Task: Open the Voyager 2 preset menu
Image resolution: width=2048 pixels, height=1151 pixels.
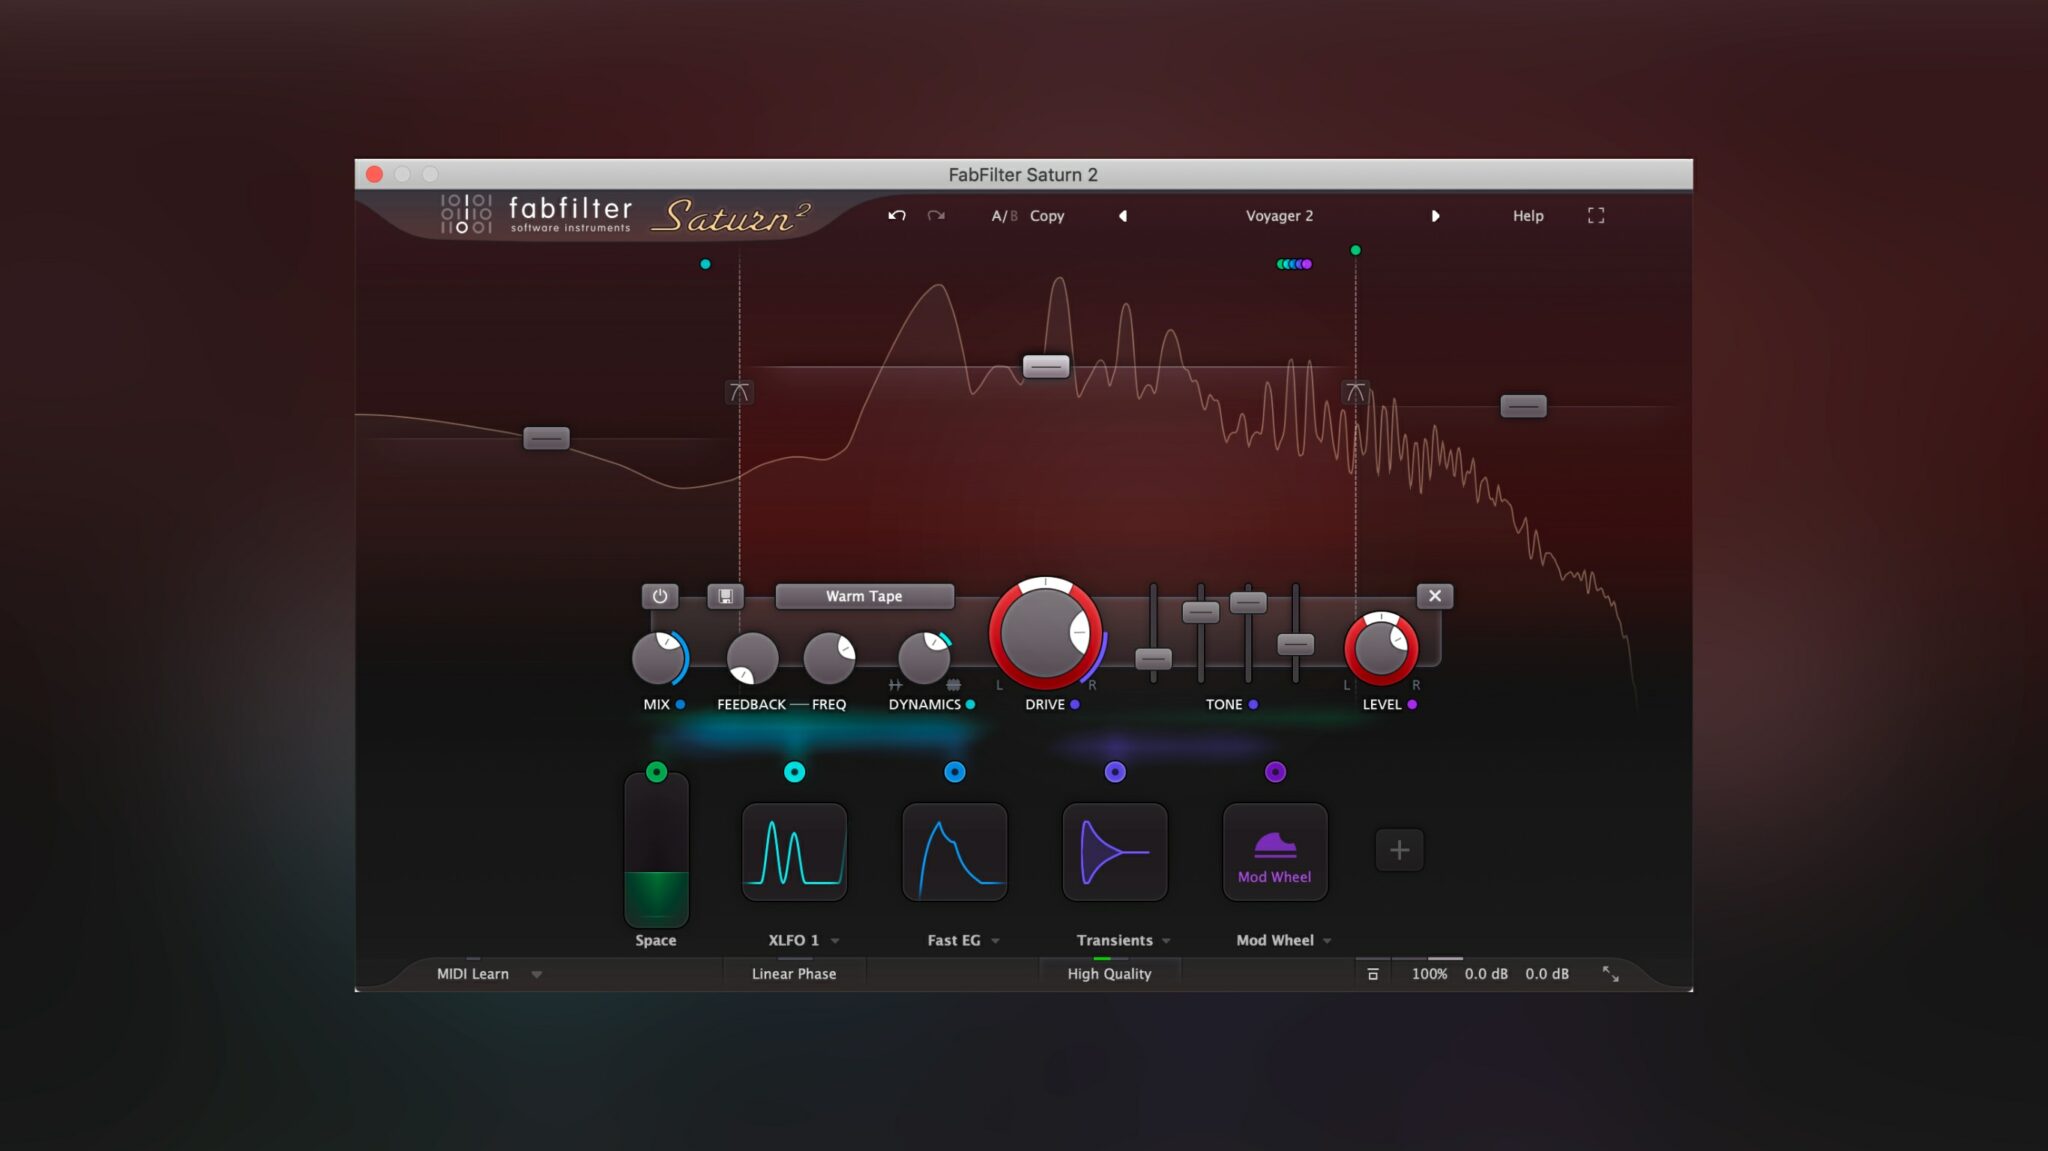Action: (1279, 216)
